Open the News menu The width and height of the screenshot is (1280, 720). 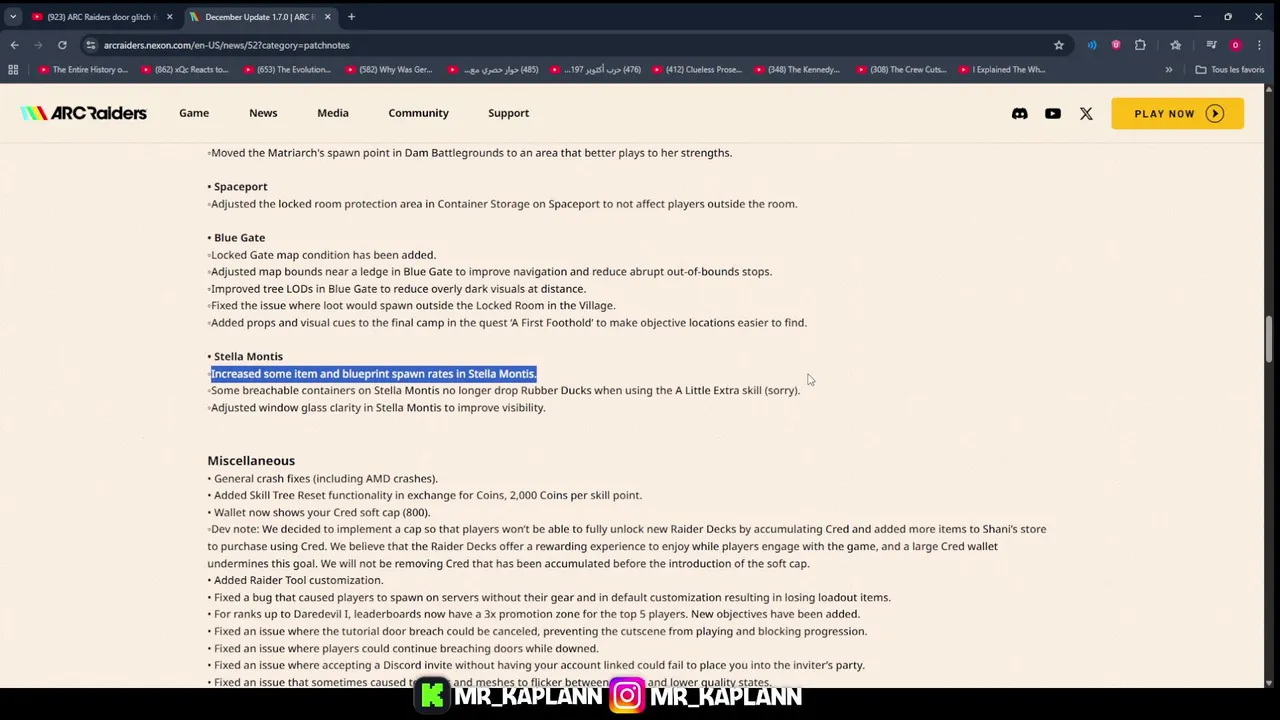pyautogui.click(x=263, y=113)
